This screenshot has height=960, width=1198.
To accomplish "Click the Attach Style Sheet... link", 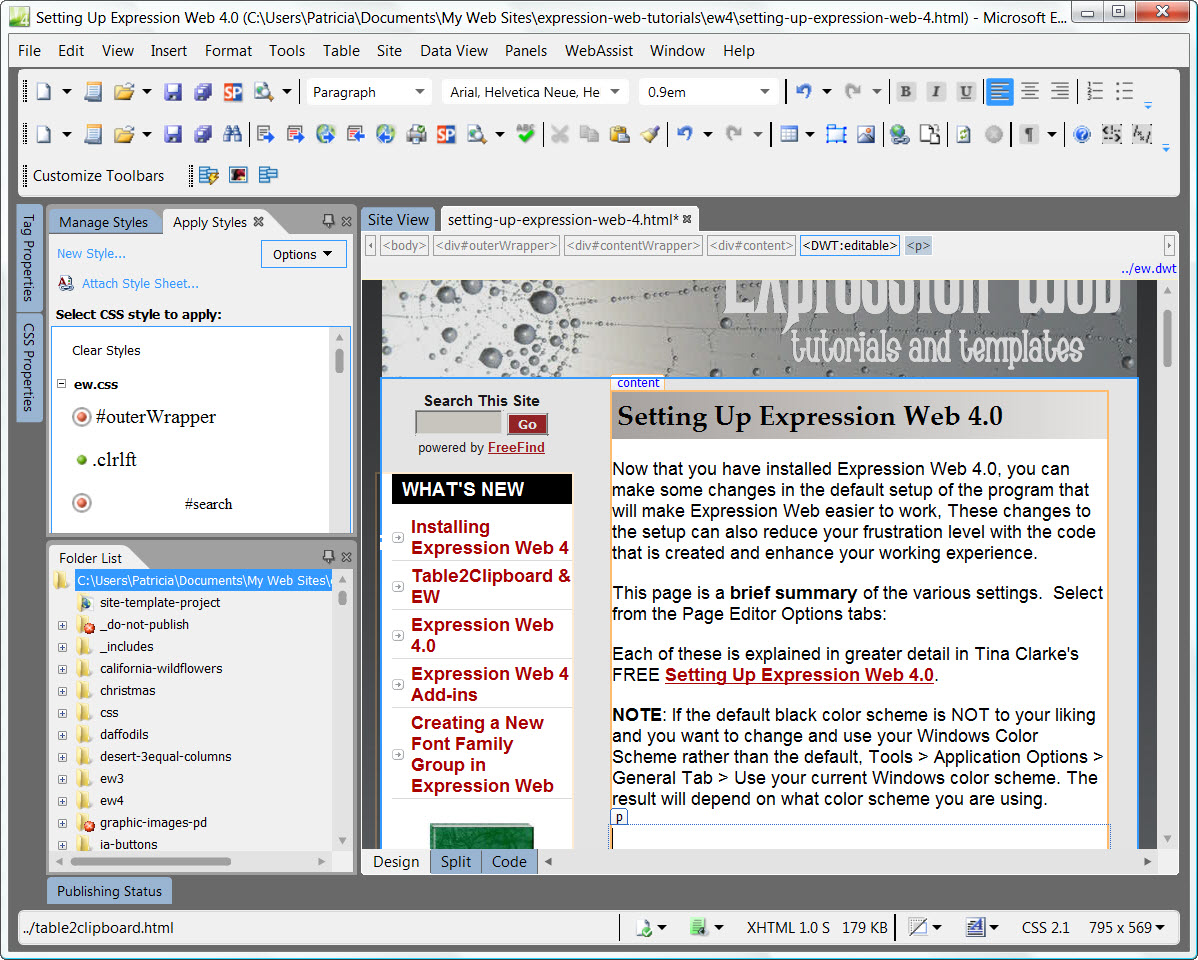I will coord(140,284).
